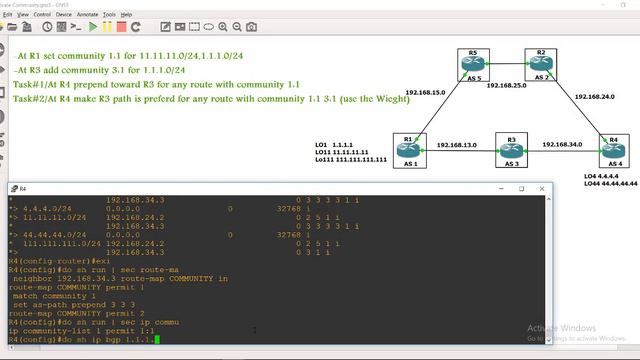
Task: Click R4 console scrollbar down arrow
Action: click(x=549, y=340)
